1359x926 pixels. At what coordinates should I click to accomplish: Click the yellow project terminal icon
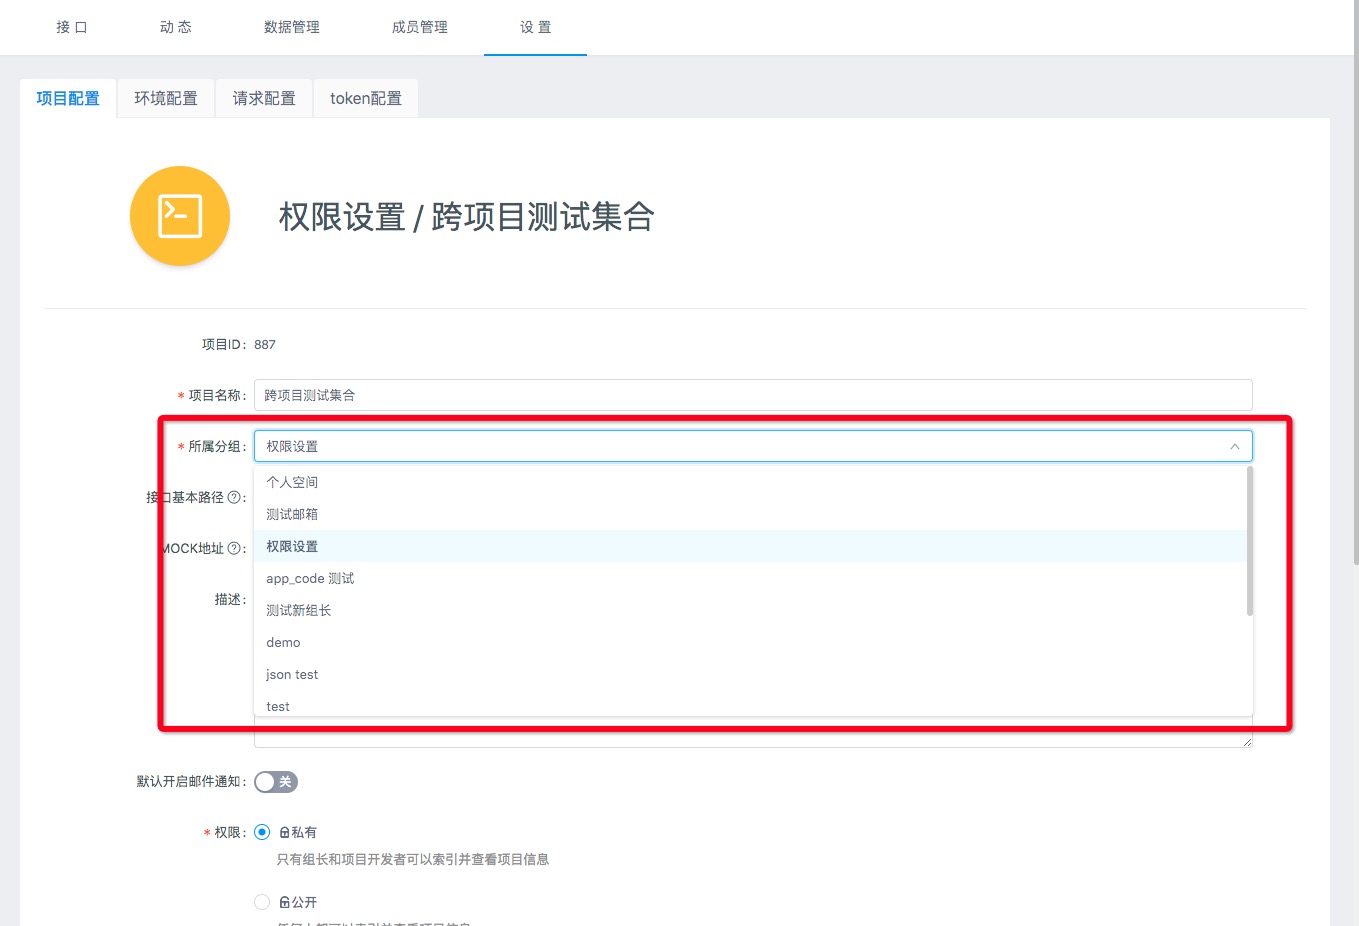point(180,216)
